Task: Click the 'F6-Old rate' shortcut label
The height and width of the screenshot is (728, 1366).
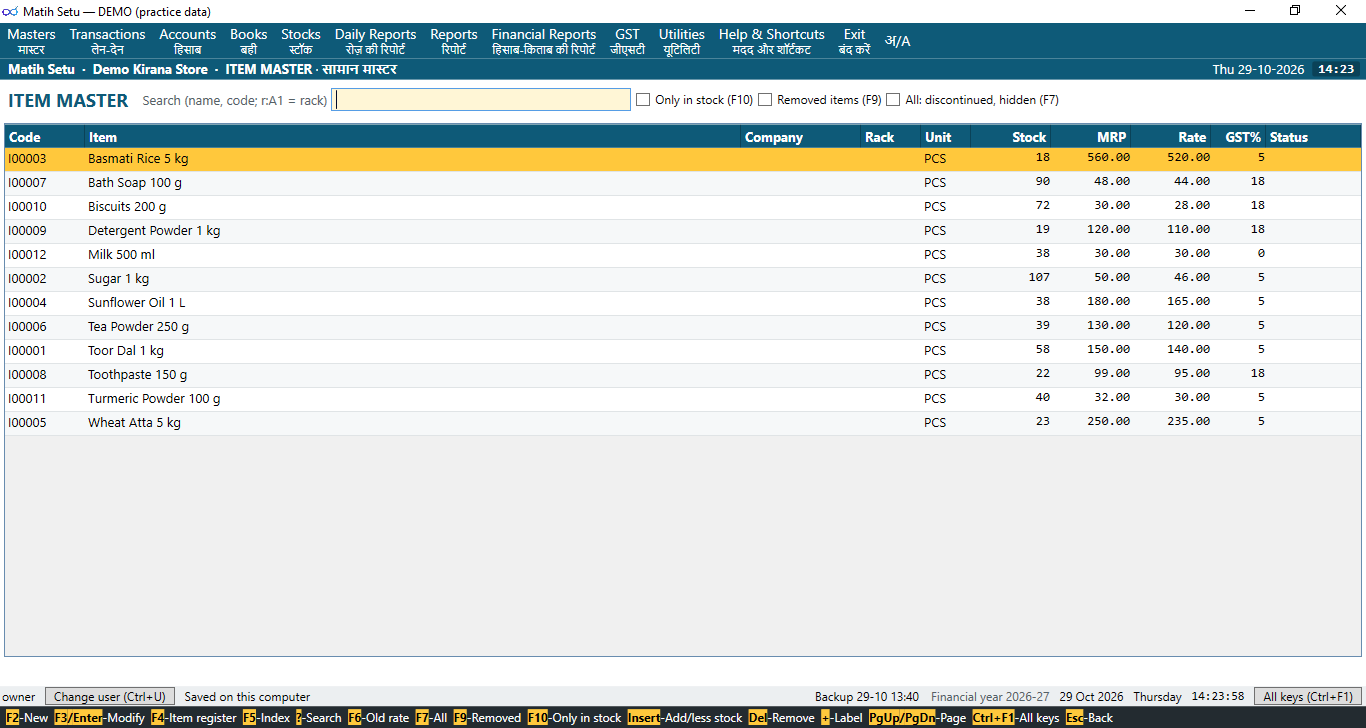Action: coord(378,718)
